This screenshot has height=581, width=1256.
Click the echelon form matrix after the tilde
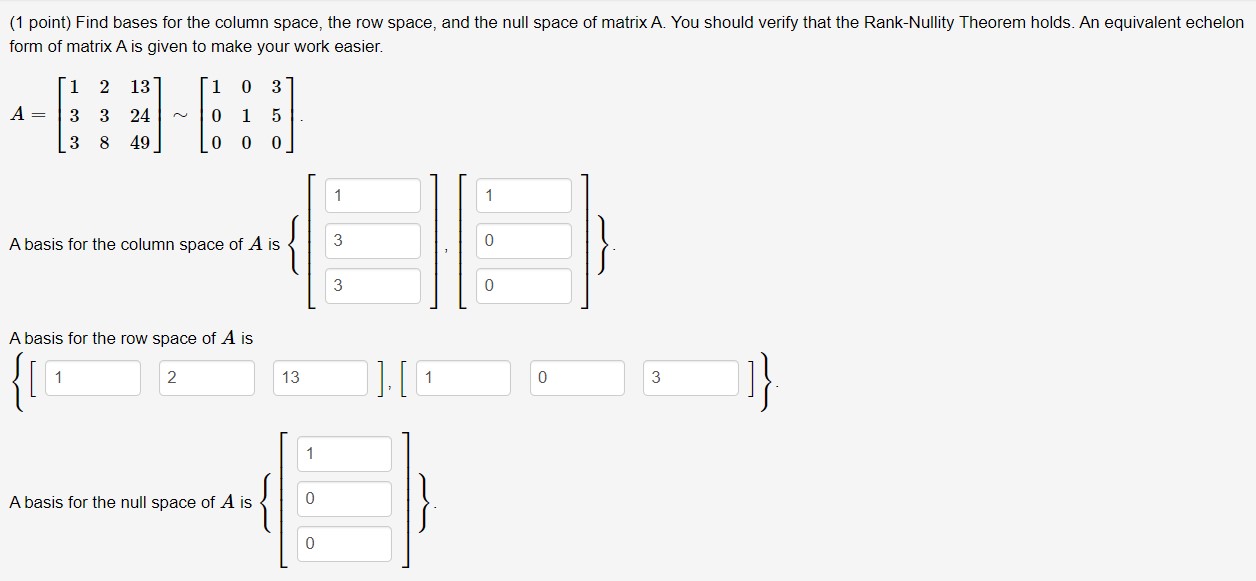pyautogui.click(x=247, y=115)
